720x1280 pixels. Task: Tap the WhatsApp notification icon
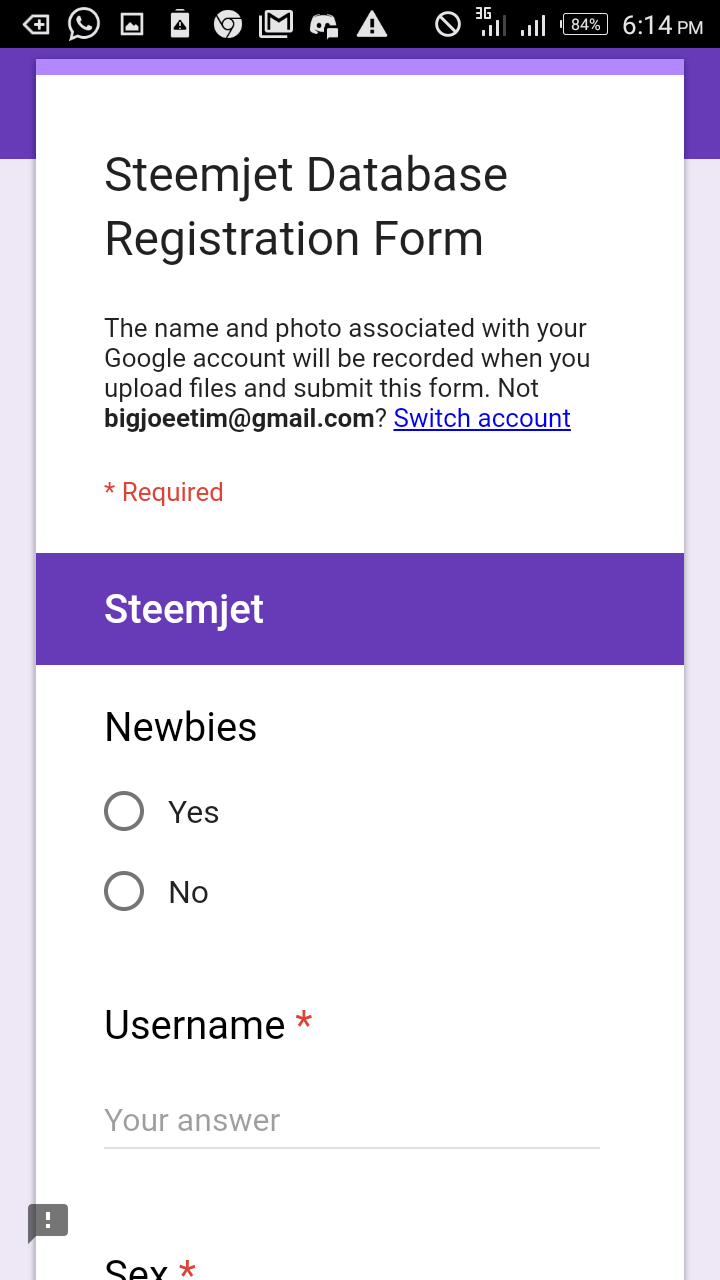click(84, 24)
